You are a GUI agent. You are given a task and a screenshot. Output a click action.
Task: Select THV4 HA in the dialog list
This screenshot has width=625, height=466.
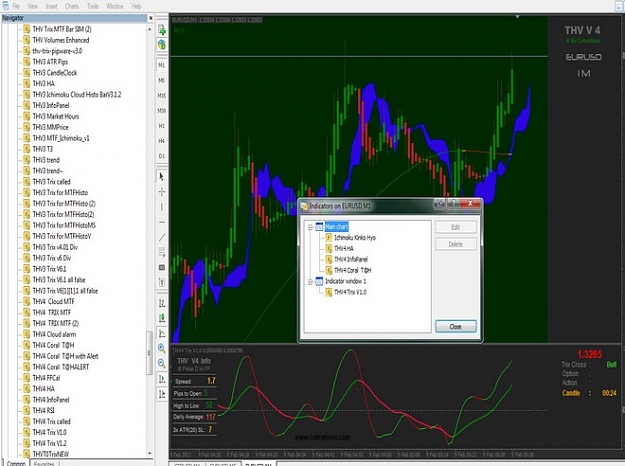tap(344, 248)
